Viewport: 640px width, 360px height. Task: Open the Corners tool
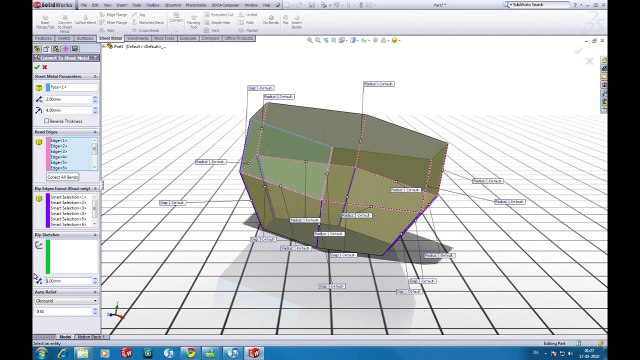click(x=176, y=17)
